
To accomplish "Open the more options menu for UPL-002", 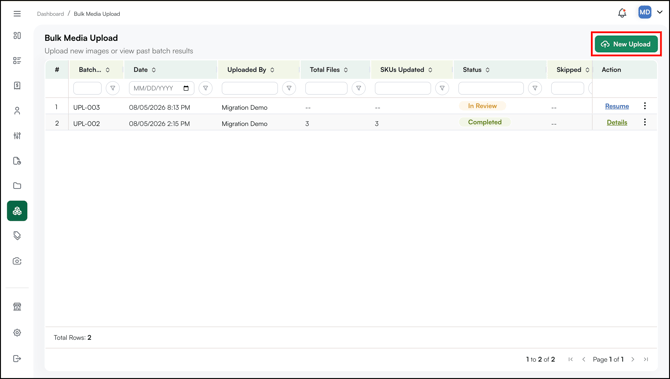I will click(x=645, y=122).
